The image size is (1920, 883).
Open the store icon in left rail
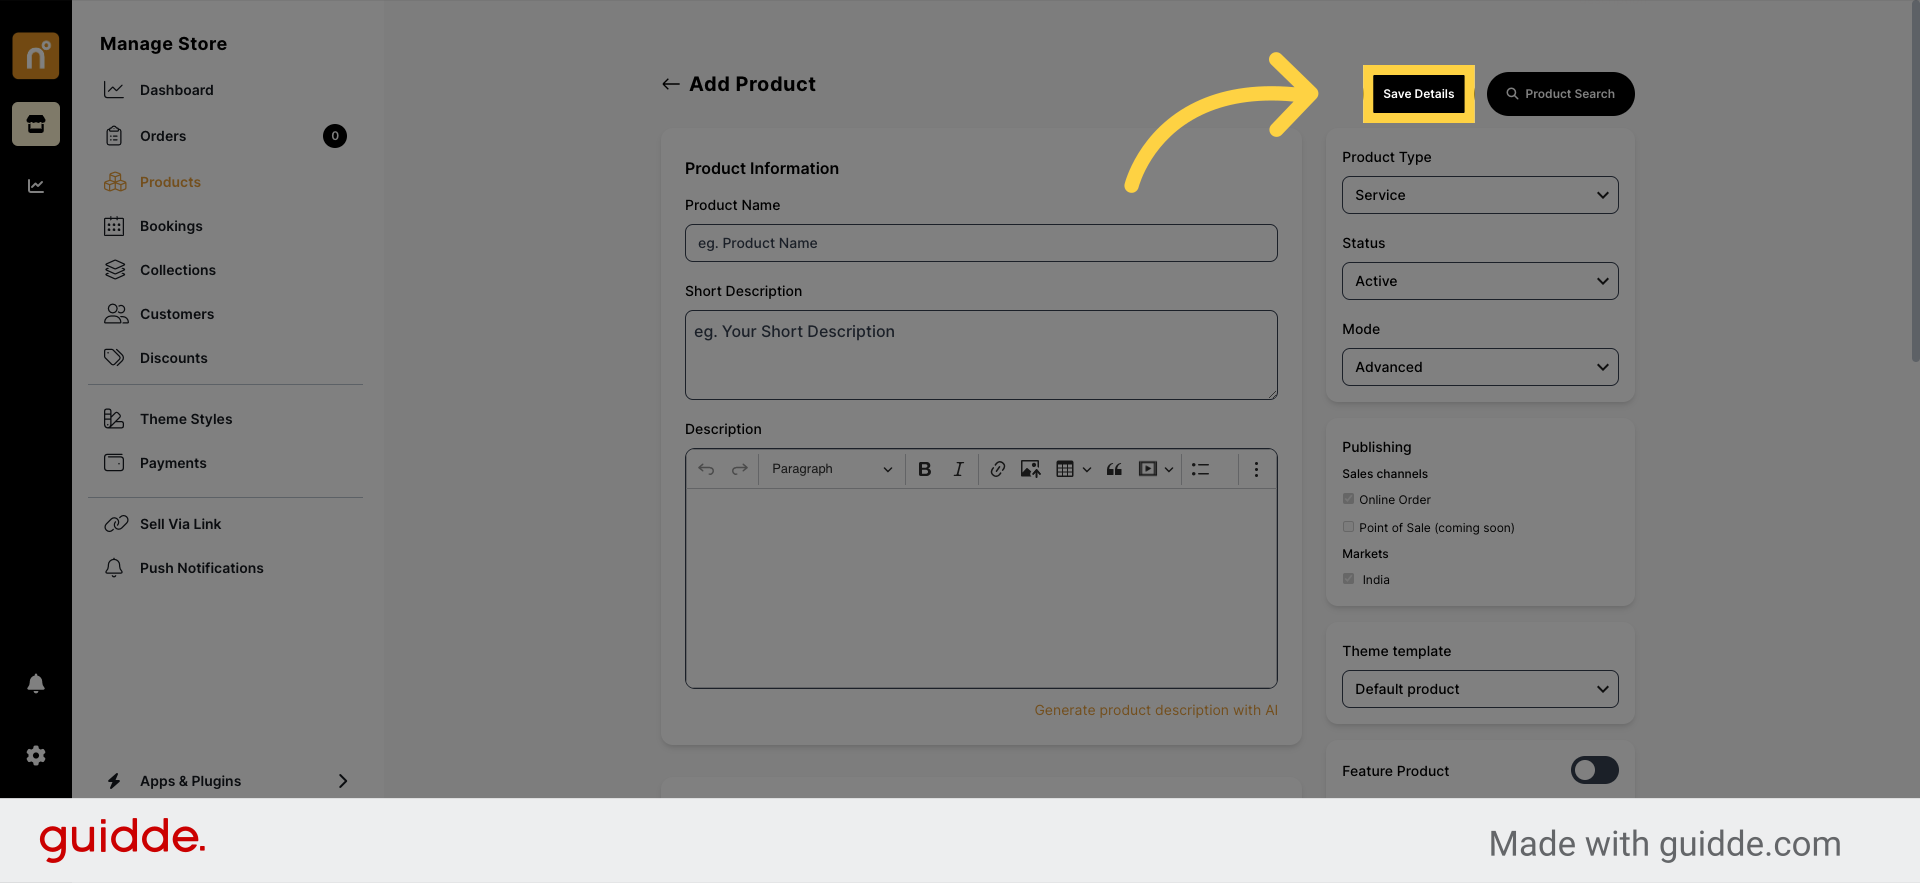coord(36,124)
